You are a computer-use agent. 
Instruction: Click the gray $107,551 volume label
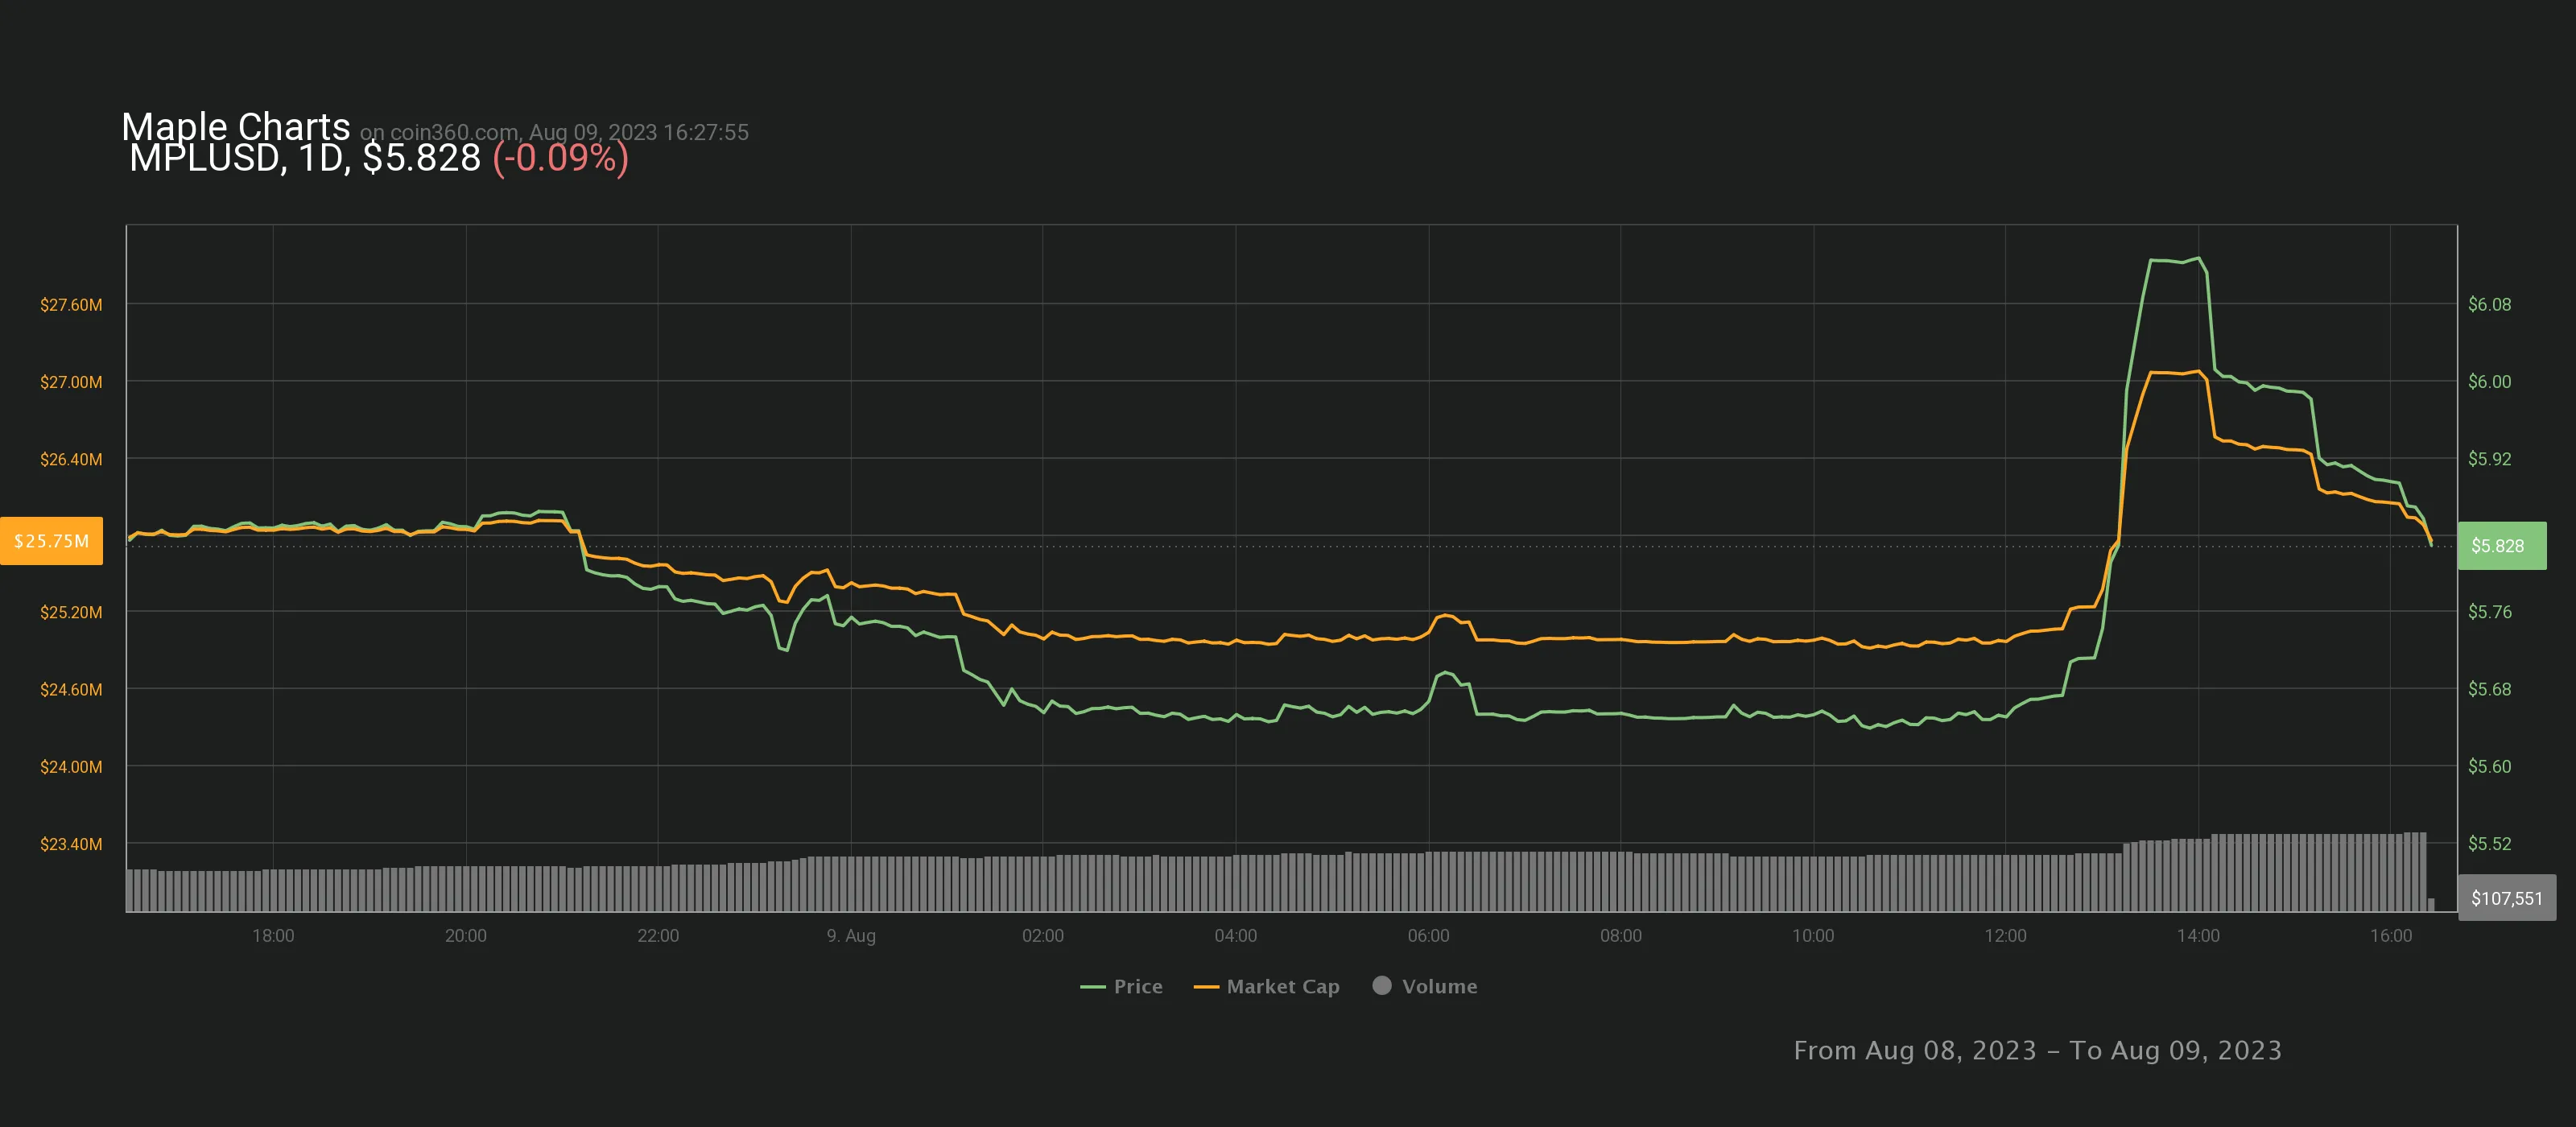(x=2506, y=898)
